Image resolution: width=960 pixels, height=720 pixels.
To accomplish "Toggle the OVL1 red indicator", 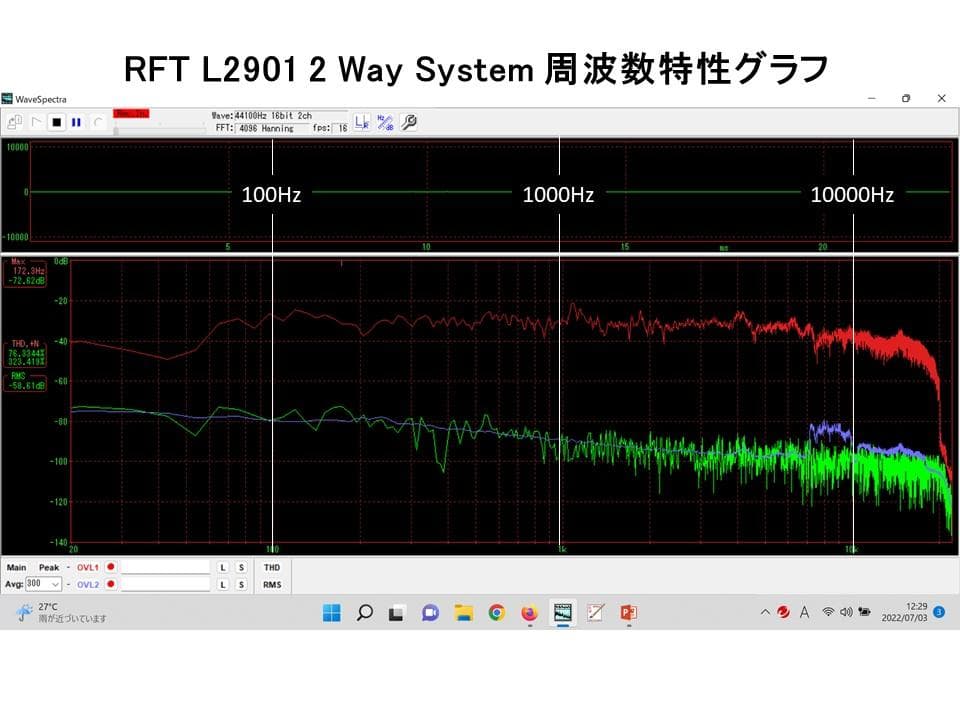I will coord(110,567).
